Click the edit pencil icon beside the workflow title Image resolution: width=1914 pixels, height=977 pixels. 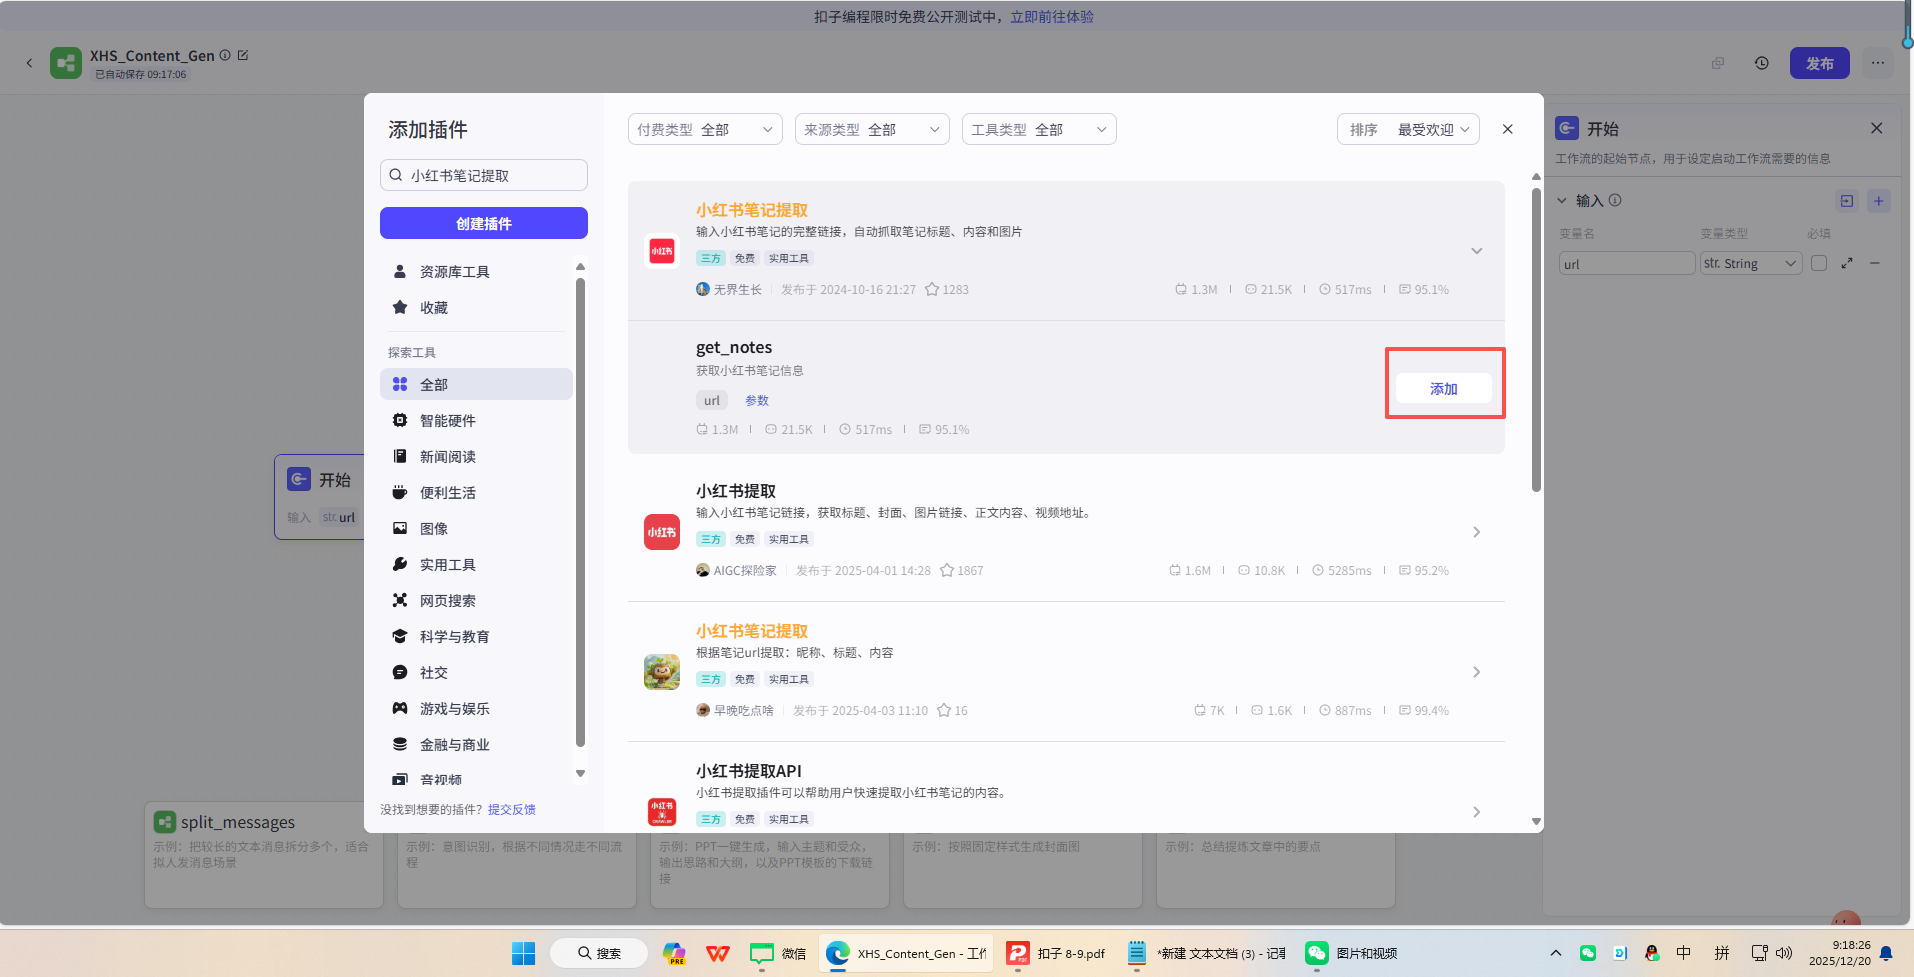click(242, 55)
